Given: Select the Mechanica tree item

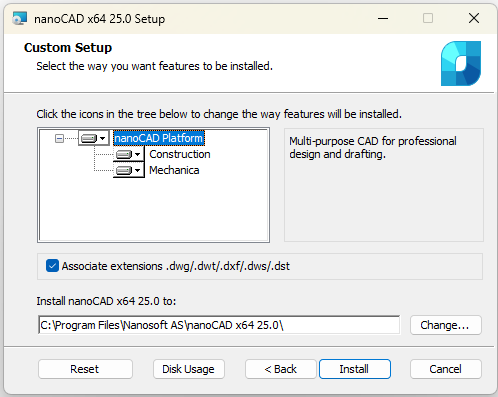Looking at the screenshot, I should point(174,170).
